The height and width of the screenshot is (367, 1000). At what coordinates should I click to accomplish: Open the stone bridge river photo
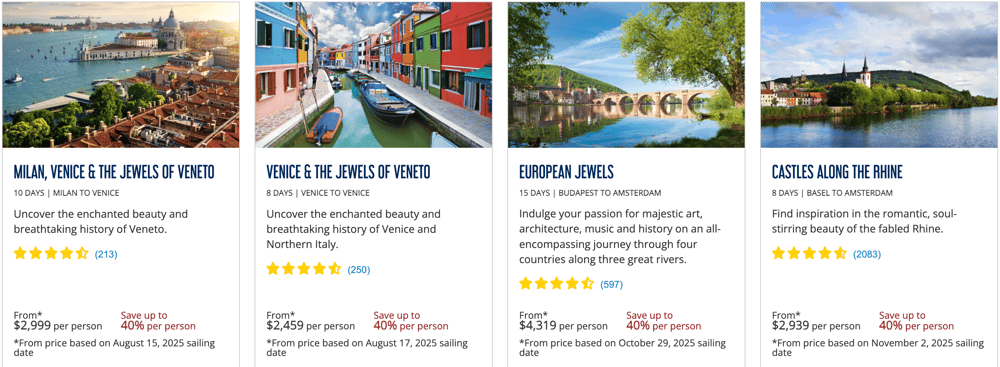626,75
